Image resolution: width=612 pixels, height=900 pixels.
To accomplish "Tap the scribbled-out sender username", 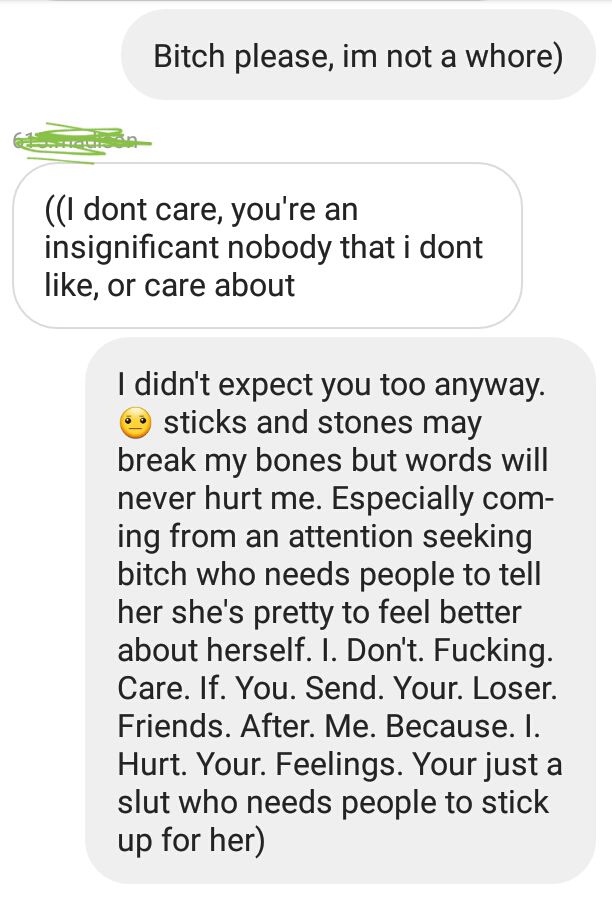I will pos(80,142).
